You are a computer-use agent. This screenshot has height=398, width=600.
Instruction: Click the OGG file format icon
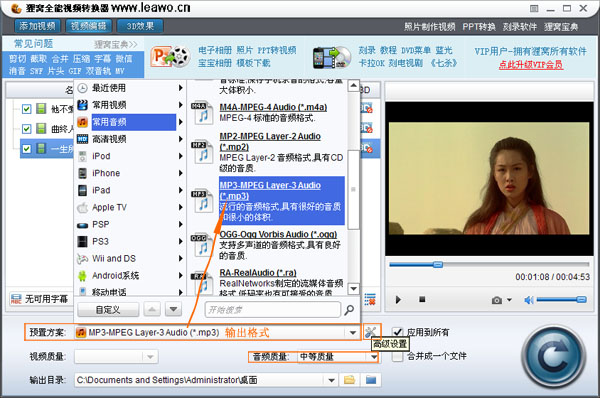point(202,245)
